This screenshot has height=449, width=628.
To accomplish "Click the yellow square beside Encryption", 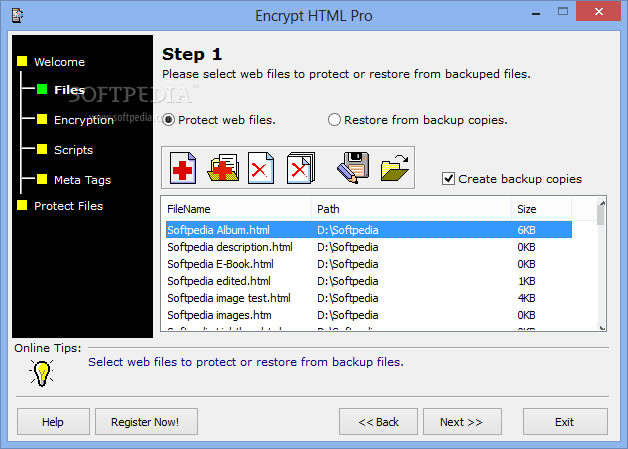I will pyautogui.click(x=42, y=119).
